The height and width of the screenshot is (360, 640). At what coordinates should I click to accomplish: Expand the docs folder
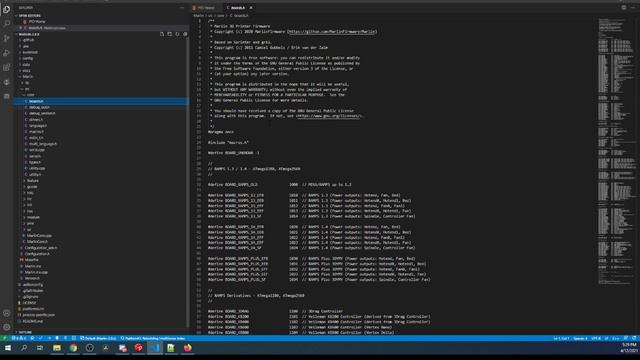click(27, 71)
